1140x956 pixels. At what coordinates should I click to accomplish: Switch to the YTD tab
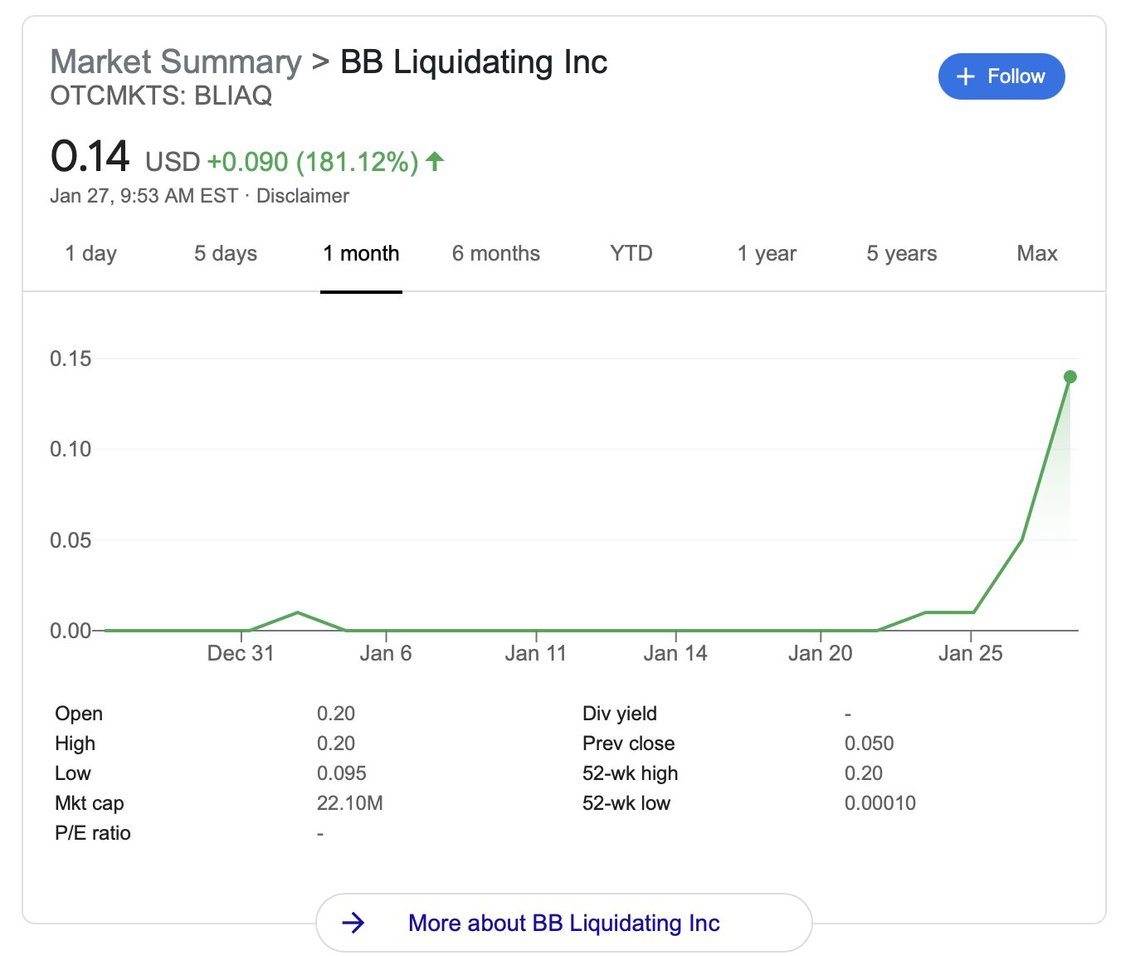coord(631,253)
